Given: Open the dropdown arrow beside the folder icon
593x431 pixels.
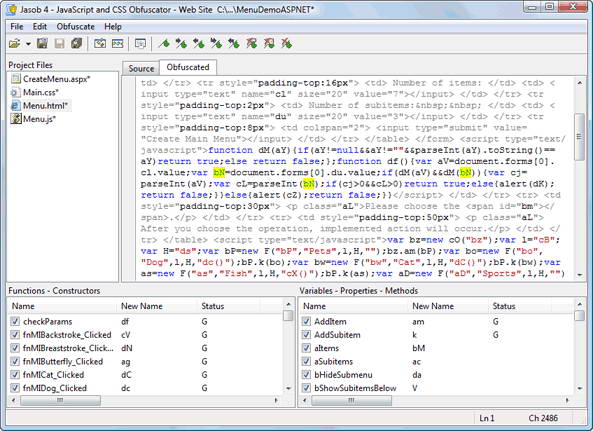Looking at the screenshot, I should pyautogui.click(x=28, y=44).
